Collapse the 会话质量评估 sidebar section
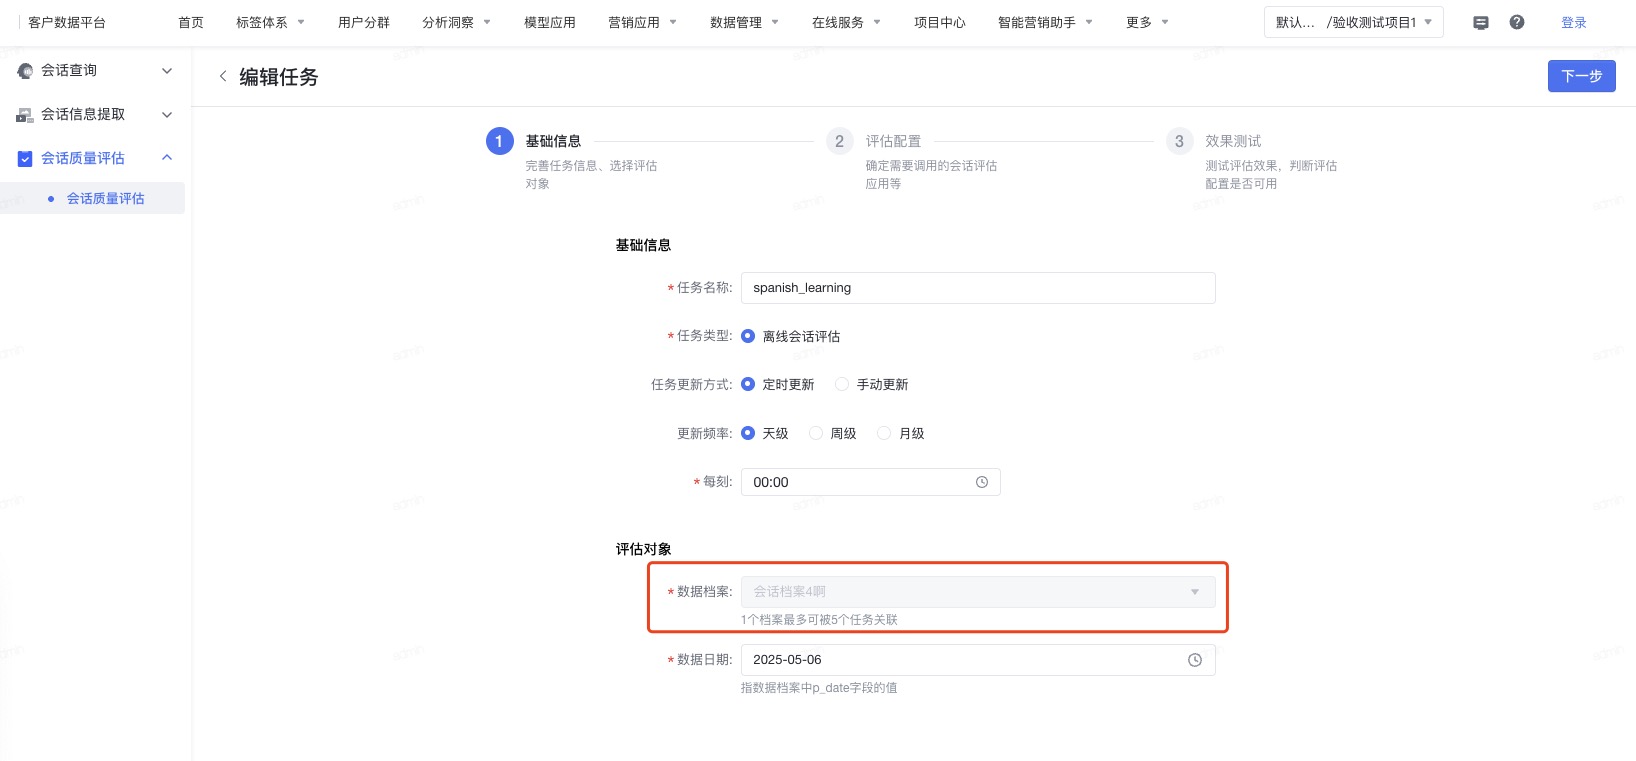The width and height of the screenshot is (1636, 761). 167,158
